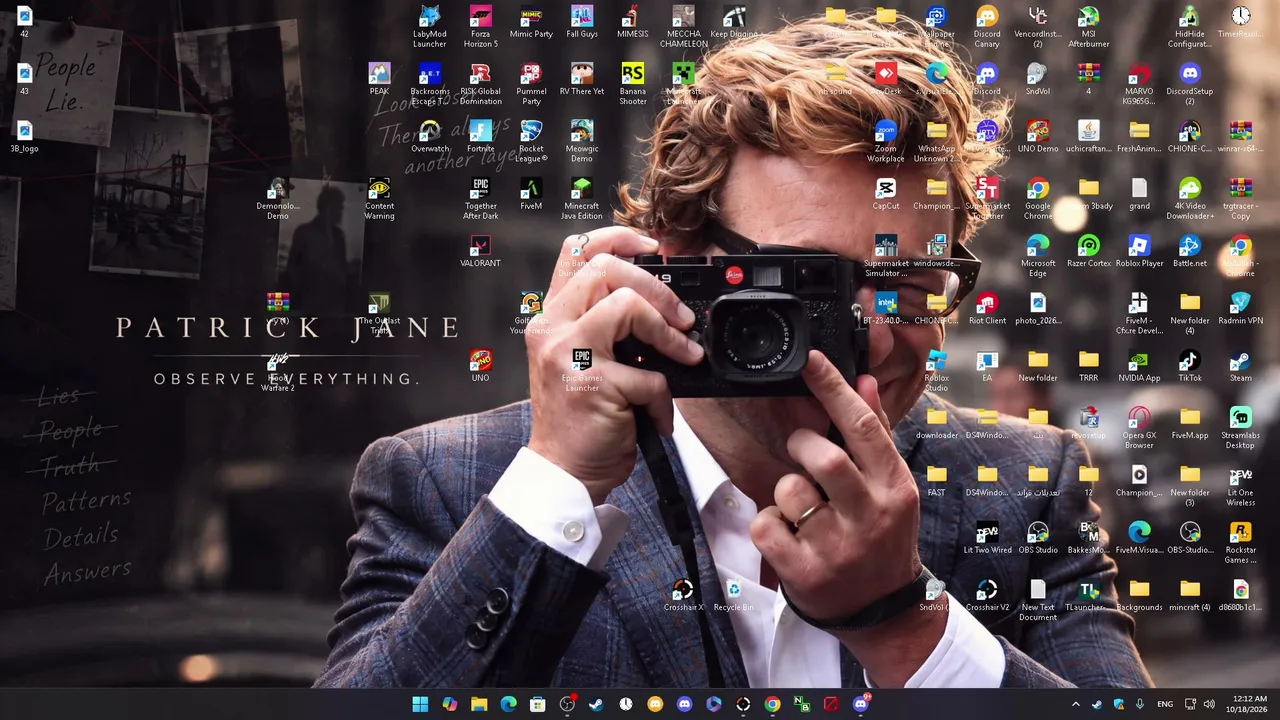Open the VALORANT desktop shortcut
The height and width of the screenshot is (720, 1280).
pyautogui.click(x=481, y=251)
